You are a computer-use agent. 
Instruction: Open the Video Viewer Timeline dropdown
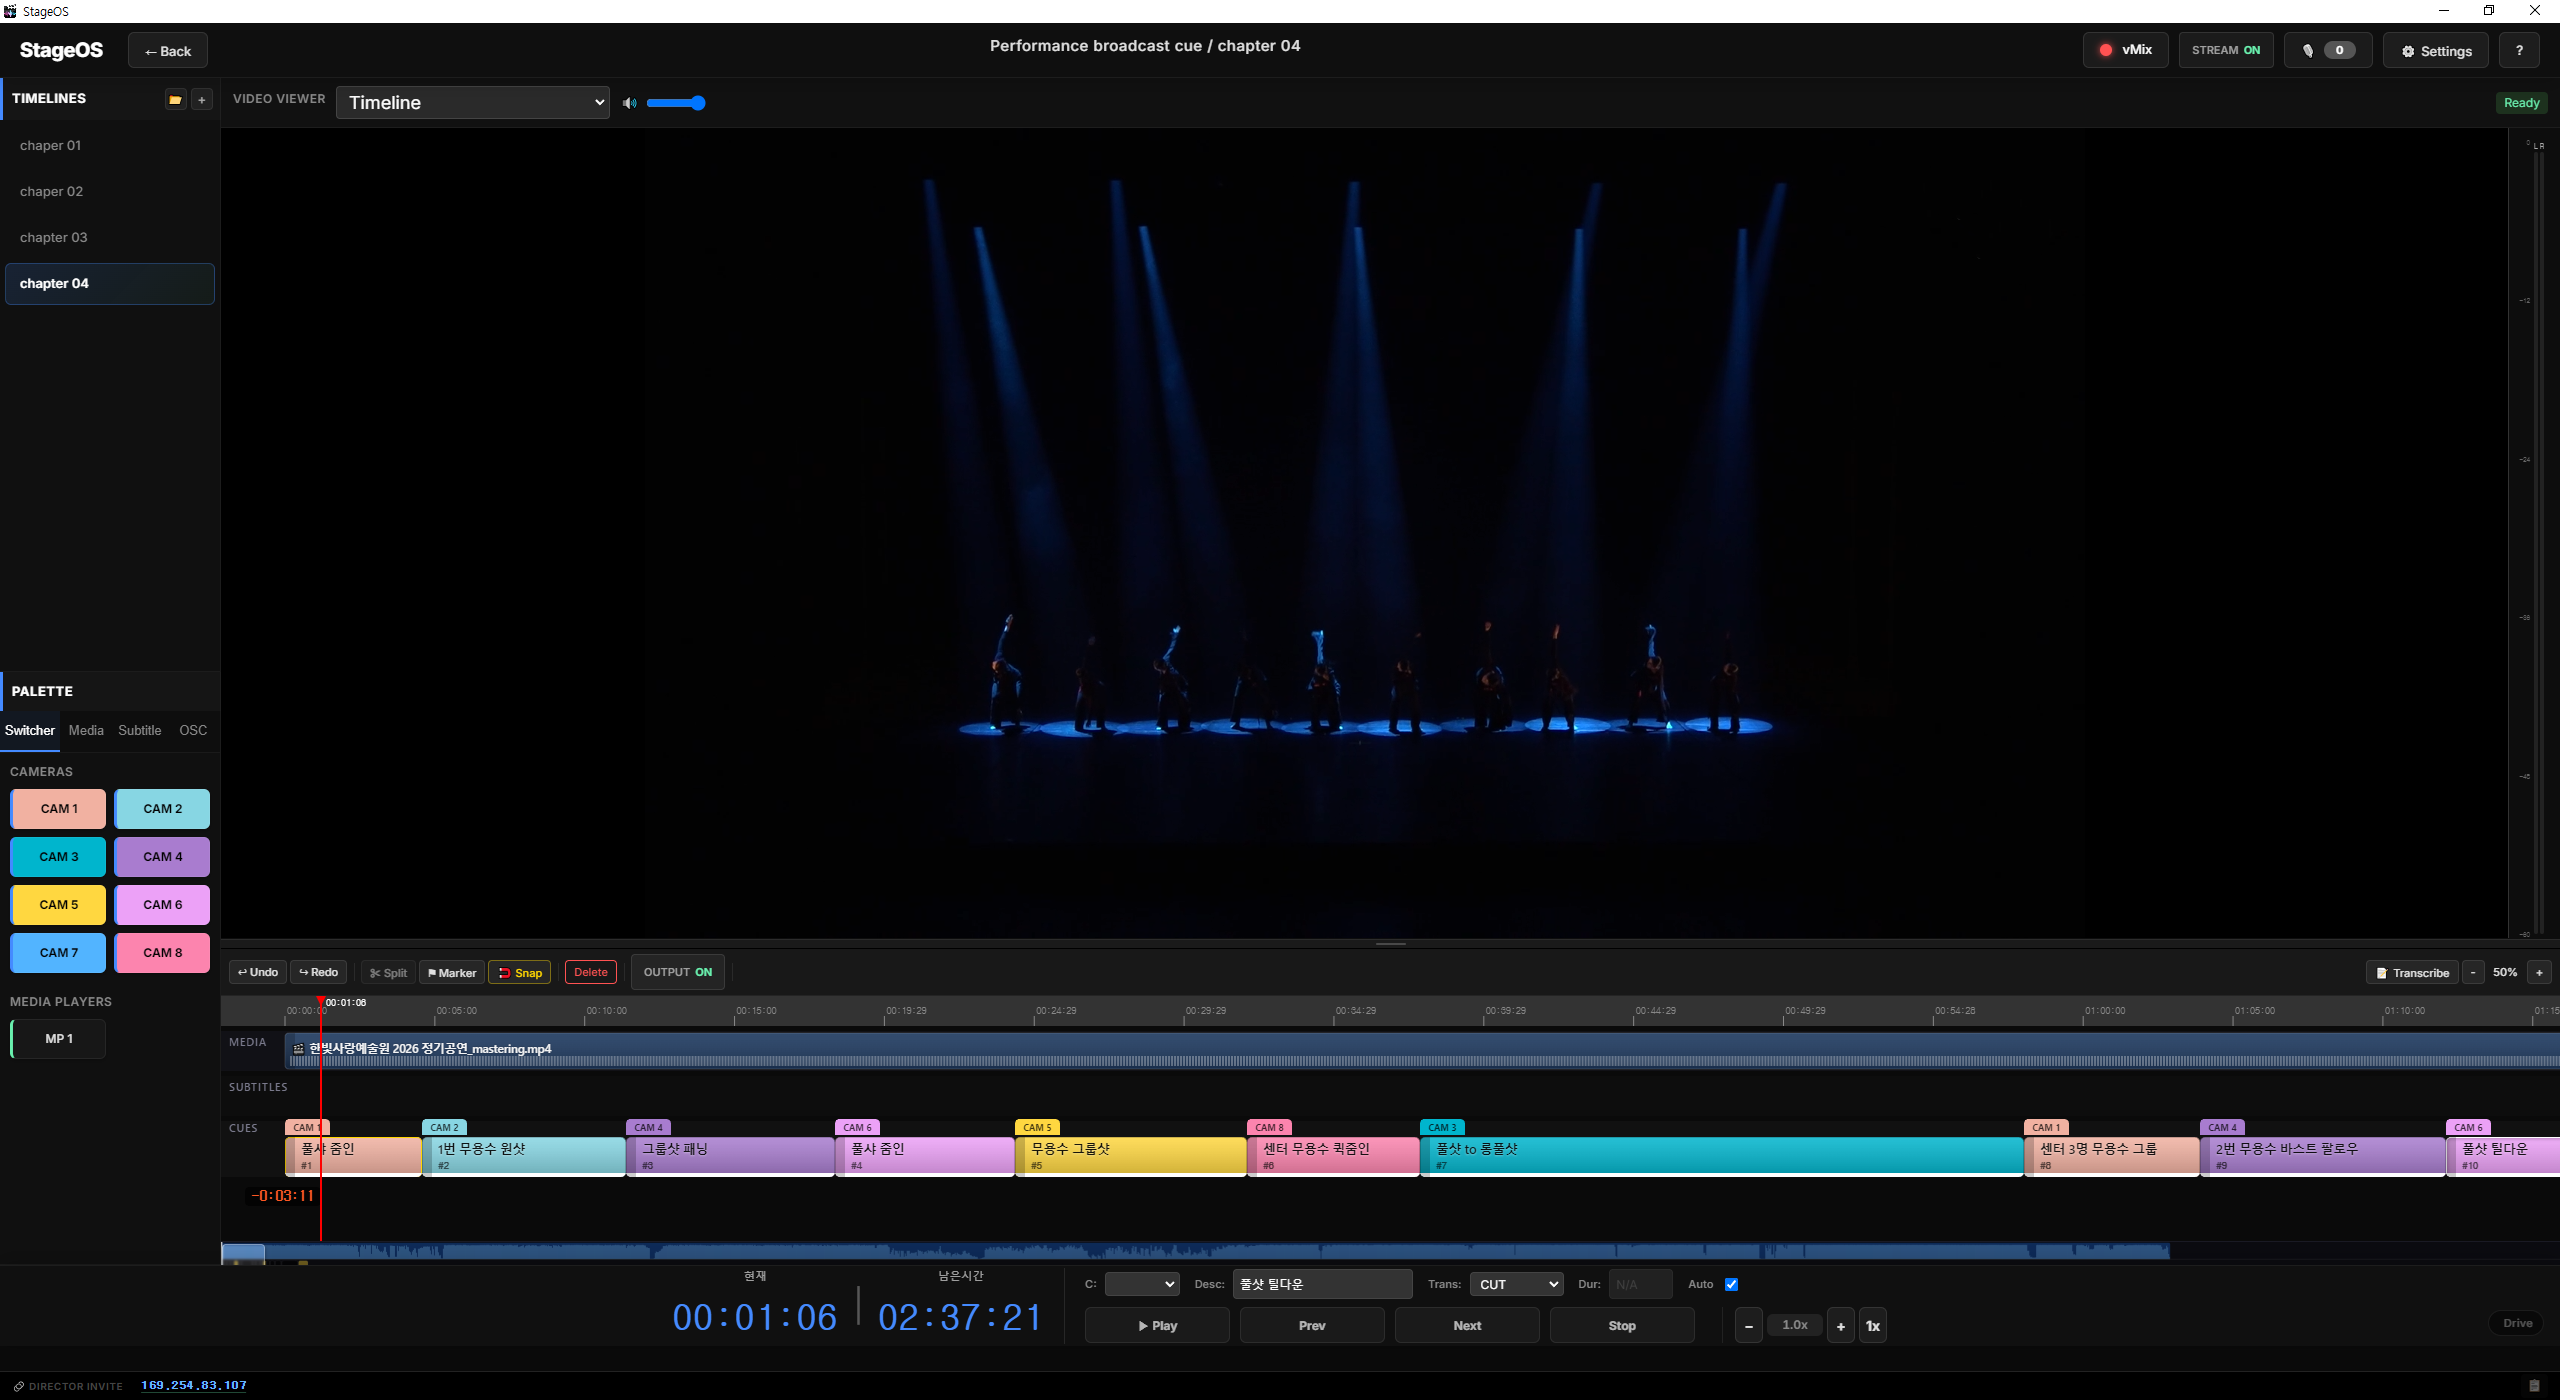click(x=473, y=103)
